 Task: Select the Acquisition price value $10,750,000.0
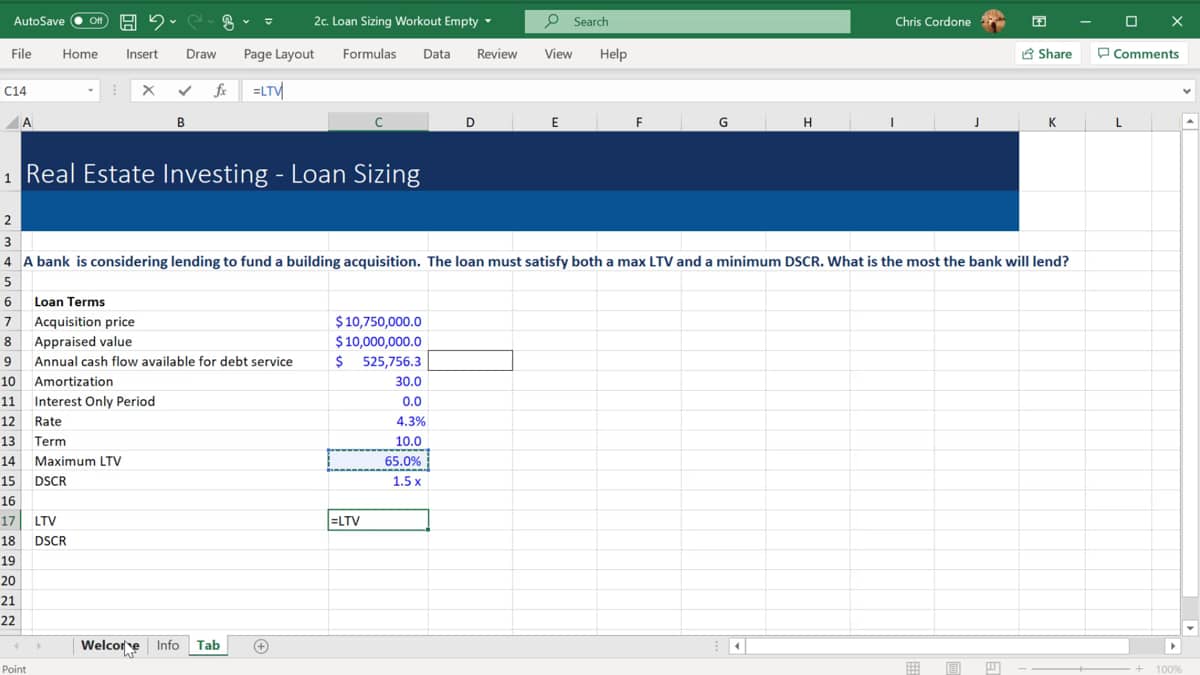[x=378, y=321]
